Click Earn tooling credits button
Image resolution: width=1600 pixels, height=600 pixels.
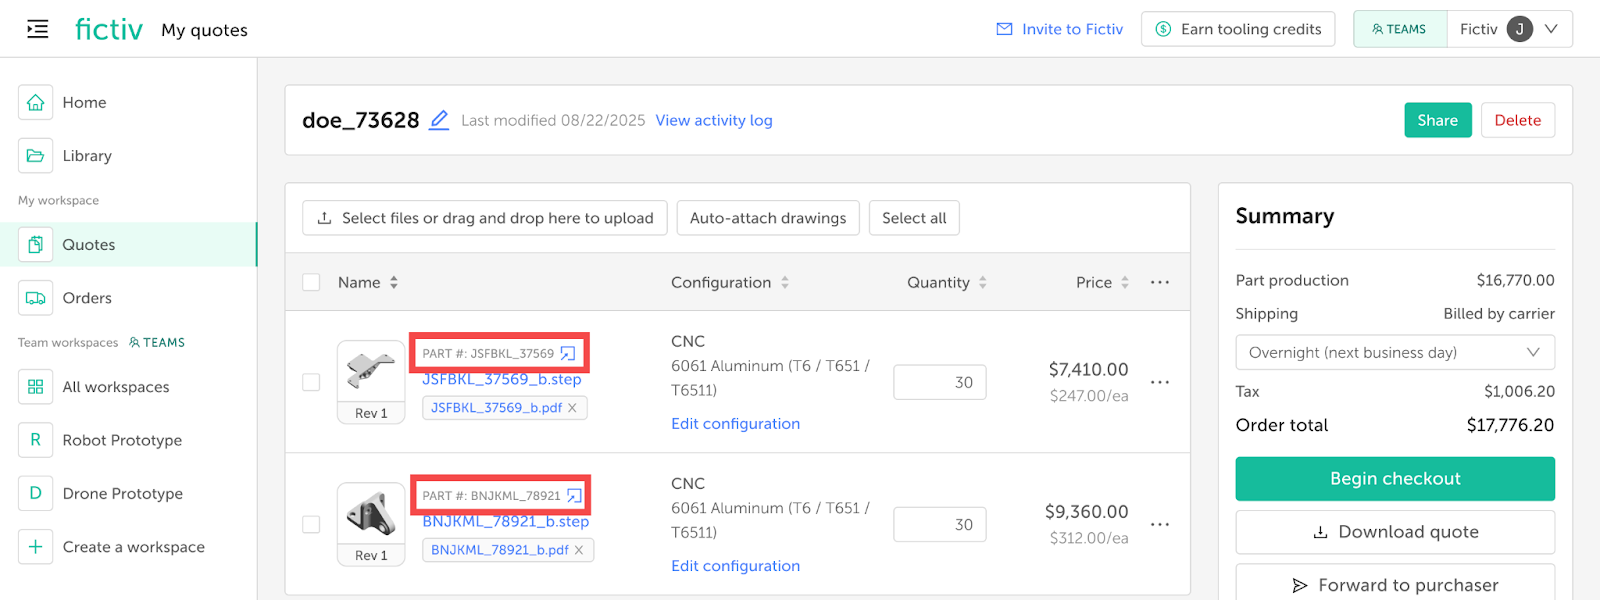point(1238,29)
